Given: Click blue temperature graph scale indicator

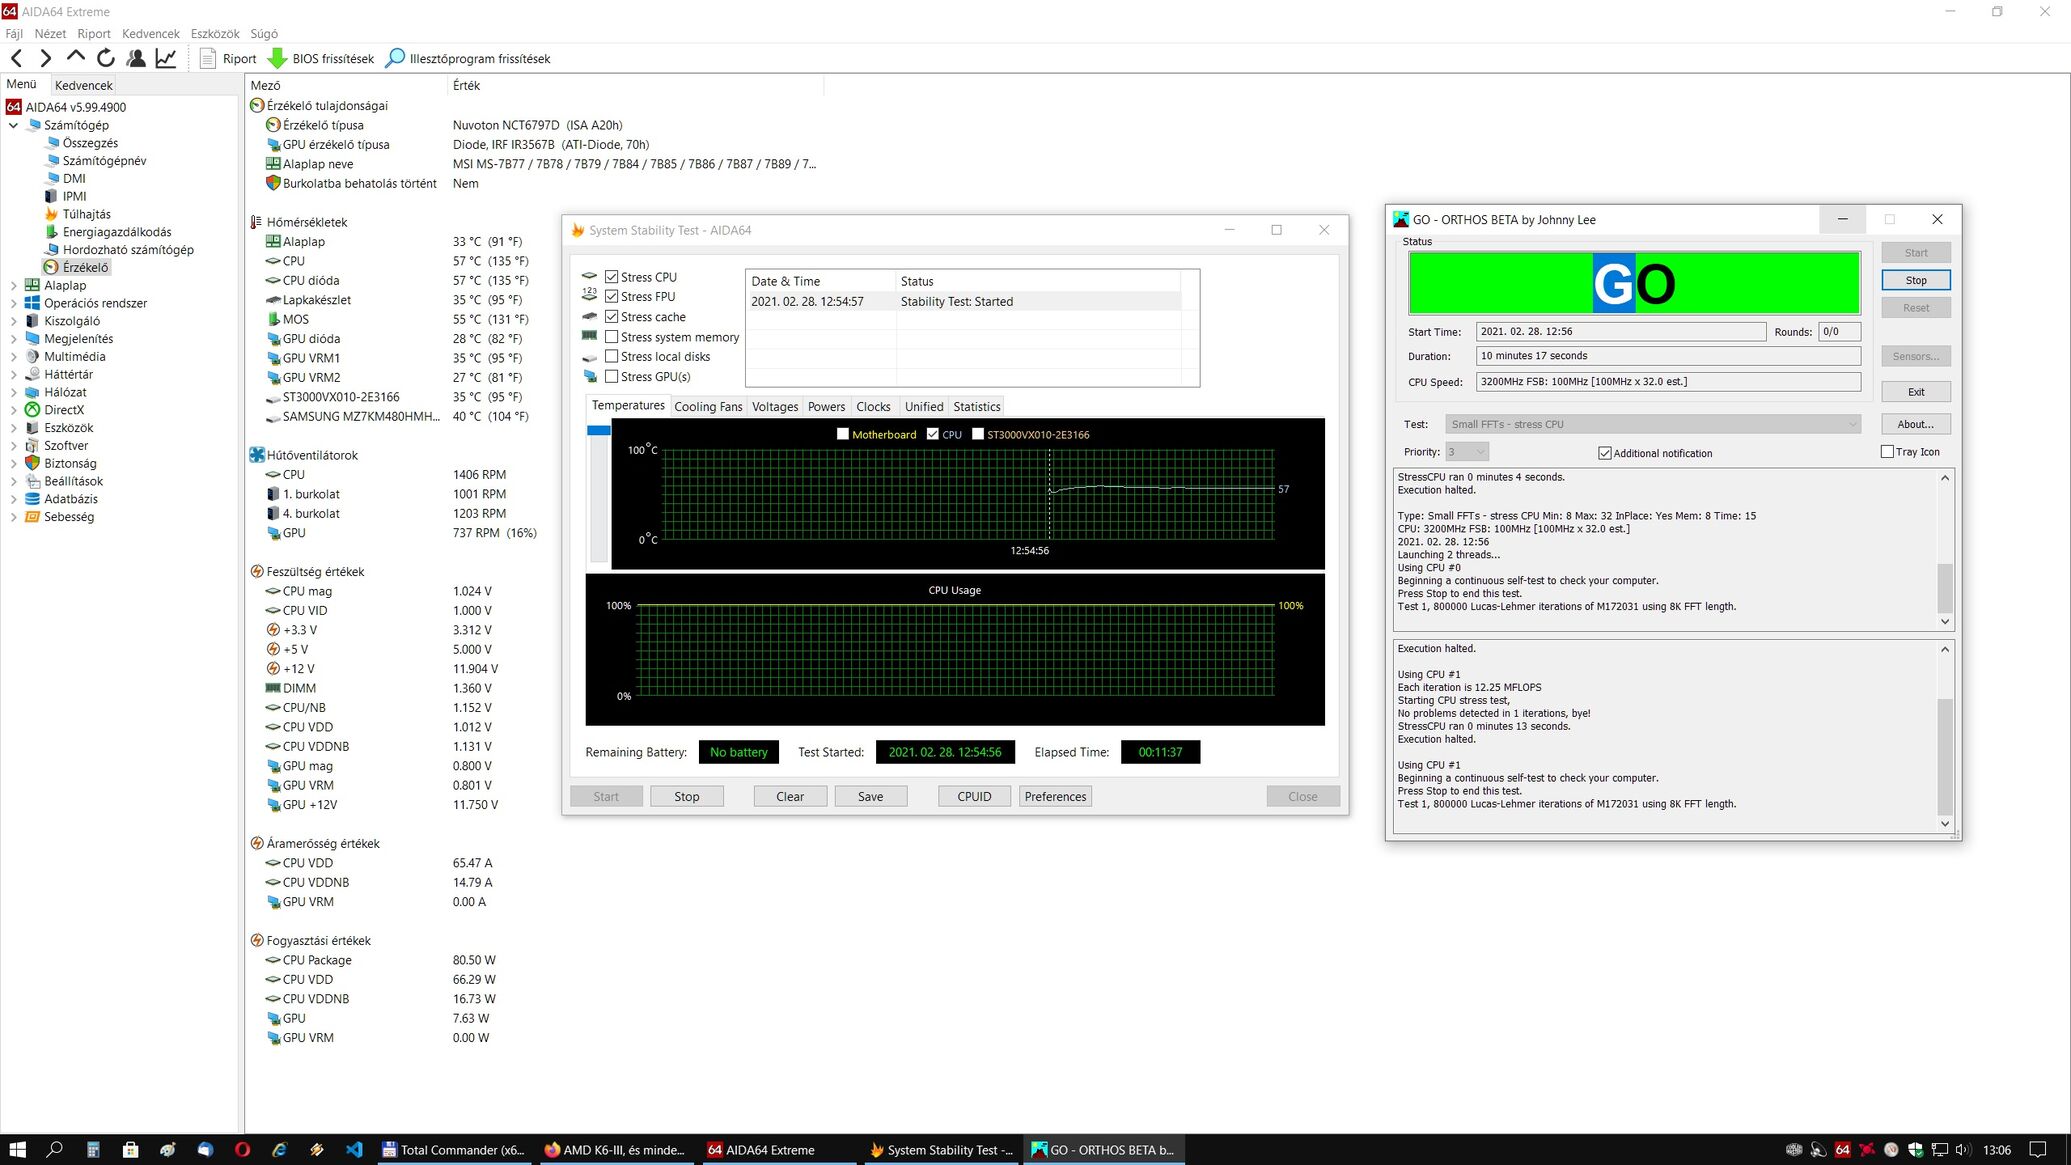Looking at the screenshot, I should [x=599, y=430].
